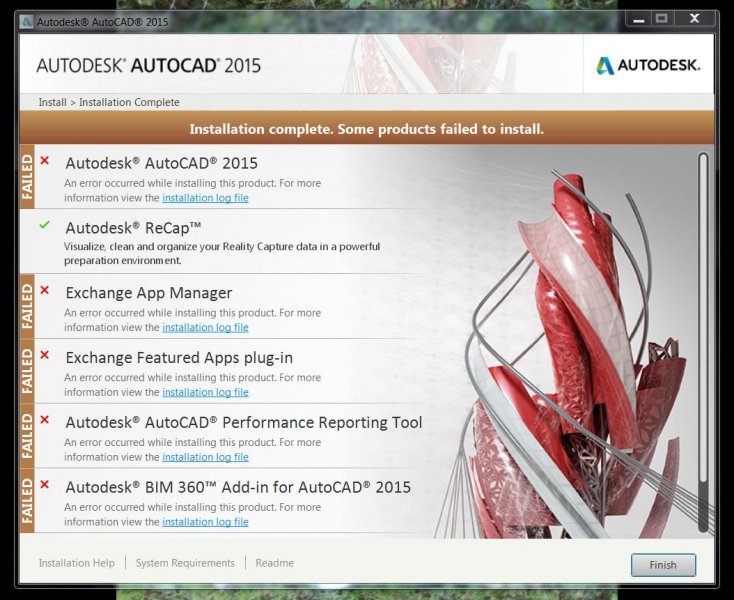734x600 pixels.
Task: Close the AutoCAD 2015 installer window
Action: [x=695, y=19]
